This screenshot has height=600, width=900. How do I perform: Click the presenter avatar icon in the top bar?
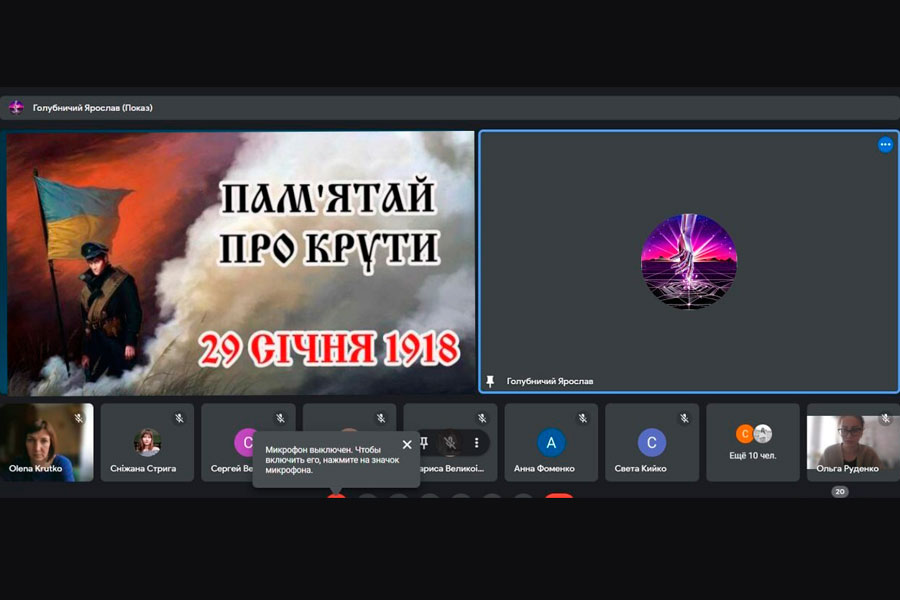16,107
